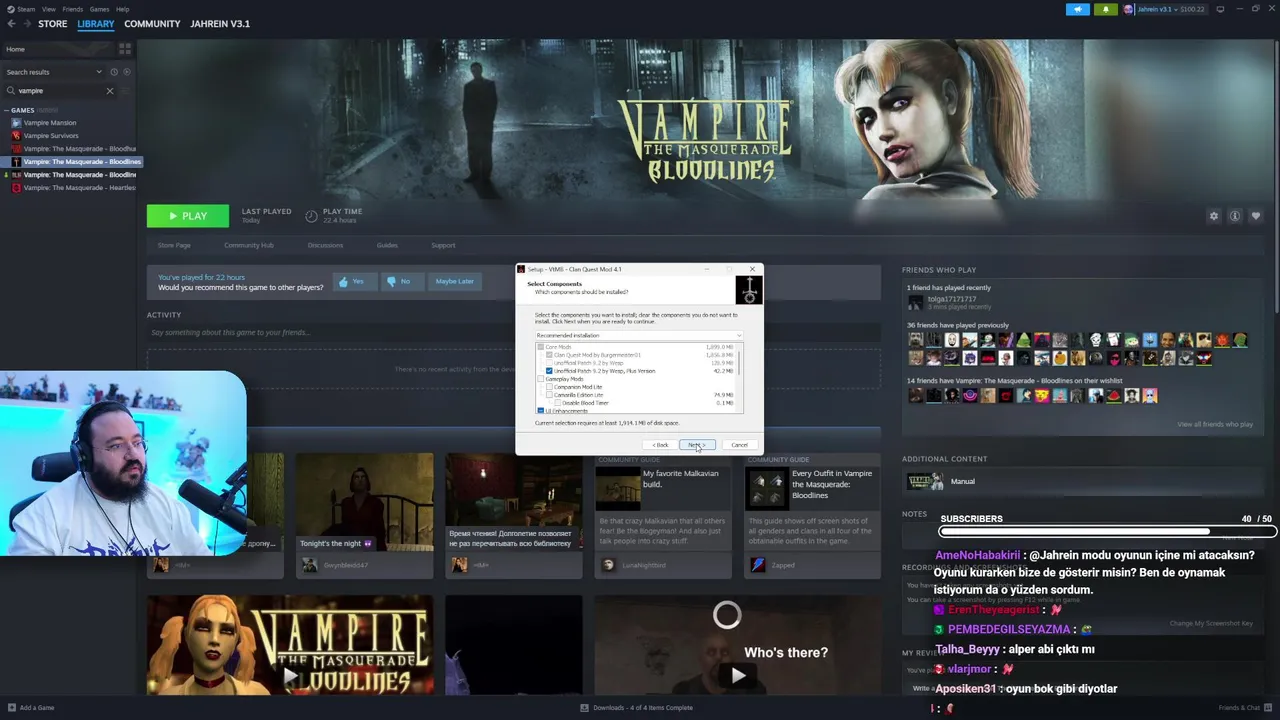Click View all friends who play
The image size is (1280, 720).
pyautogui.click(x=1215, y=424)
